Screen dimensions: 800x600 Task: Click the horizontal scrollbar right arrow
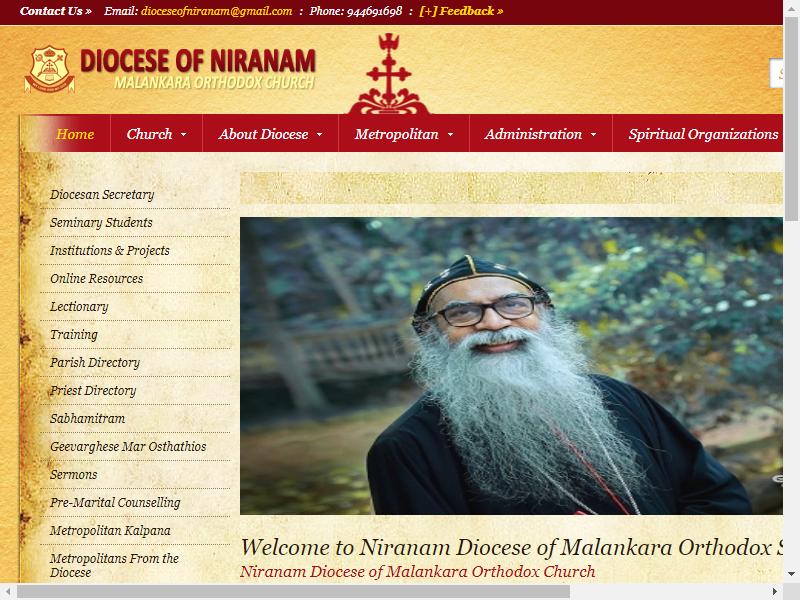(x=774, y=591)
